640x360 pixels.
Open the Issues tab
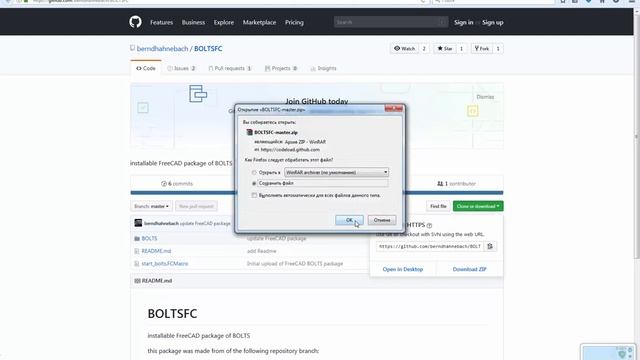182,68
